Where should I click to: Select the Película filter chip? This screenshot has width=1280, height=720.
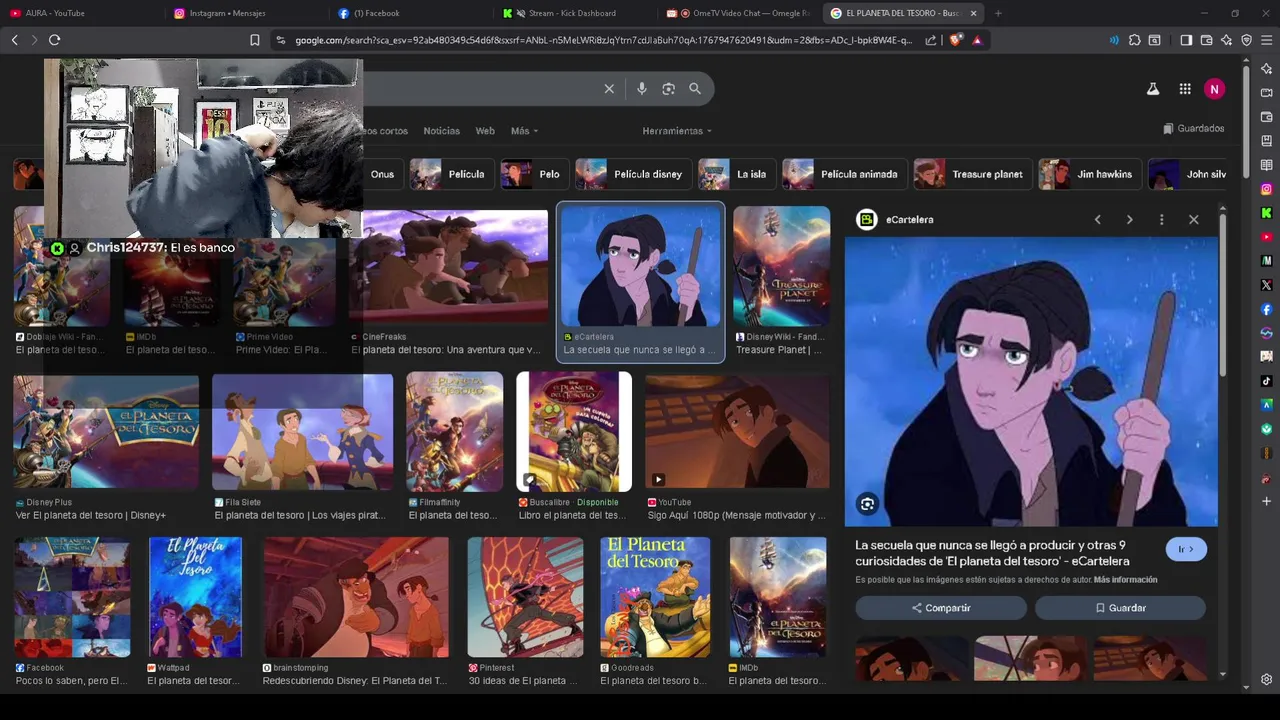point(450,174)
